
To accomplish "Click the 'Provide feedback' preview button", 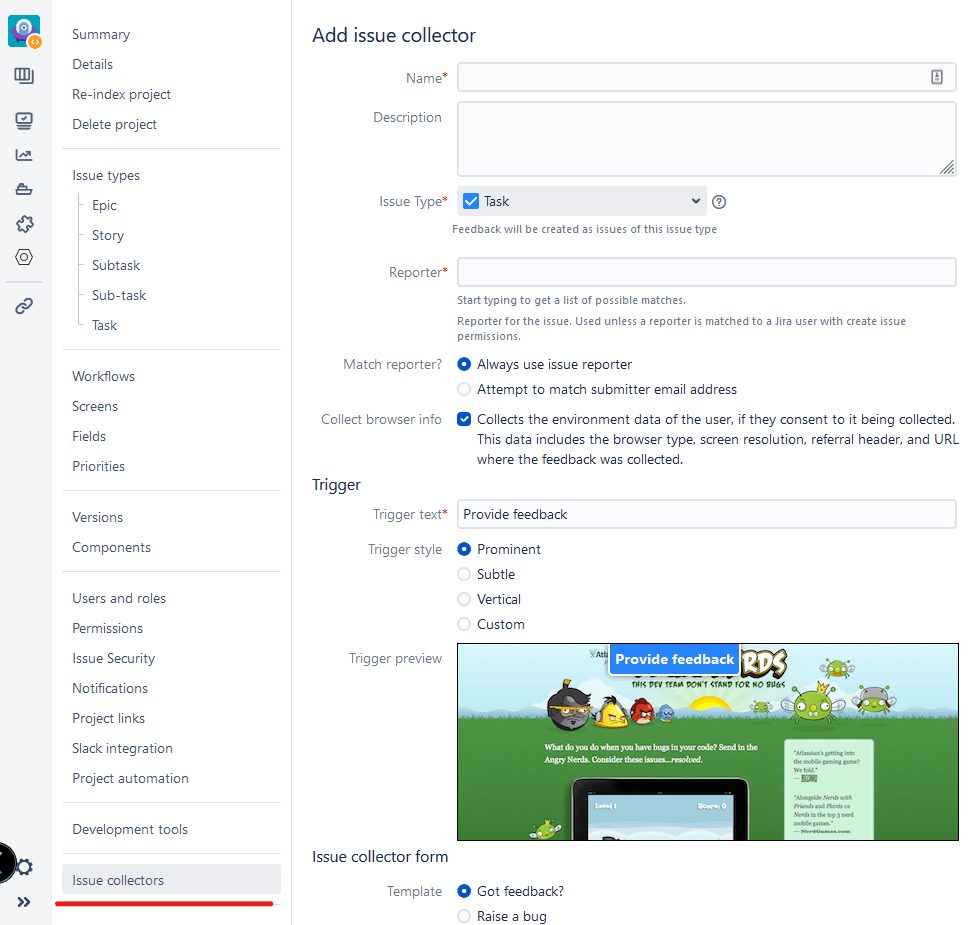I will tap(674, 659).
